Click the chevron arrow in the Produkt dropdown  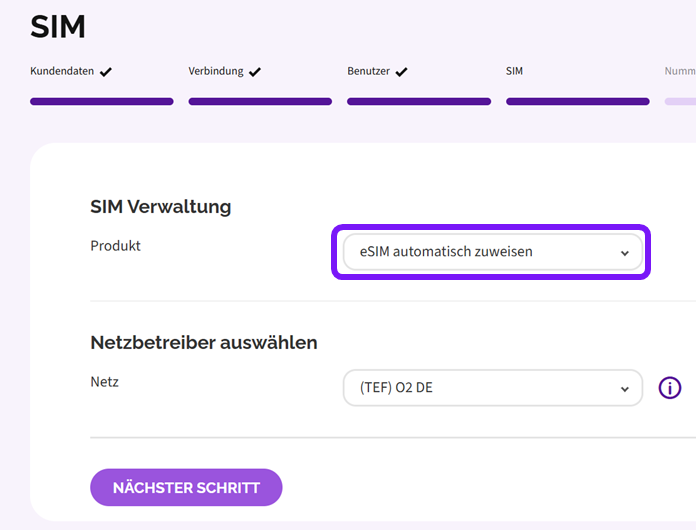[x=625, y=253]
